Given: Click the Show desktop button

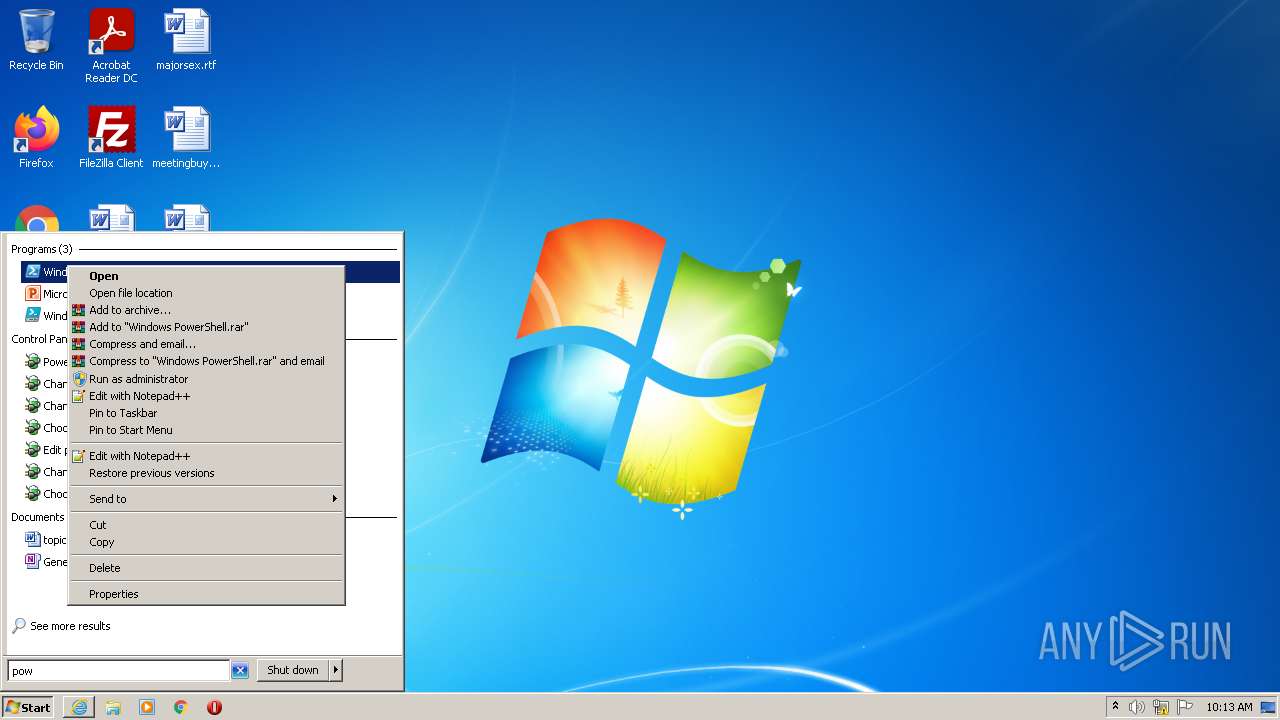Looking at the screenshot, I should coord(1268,707).
